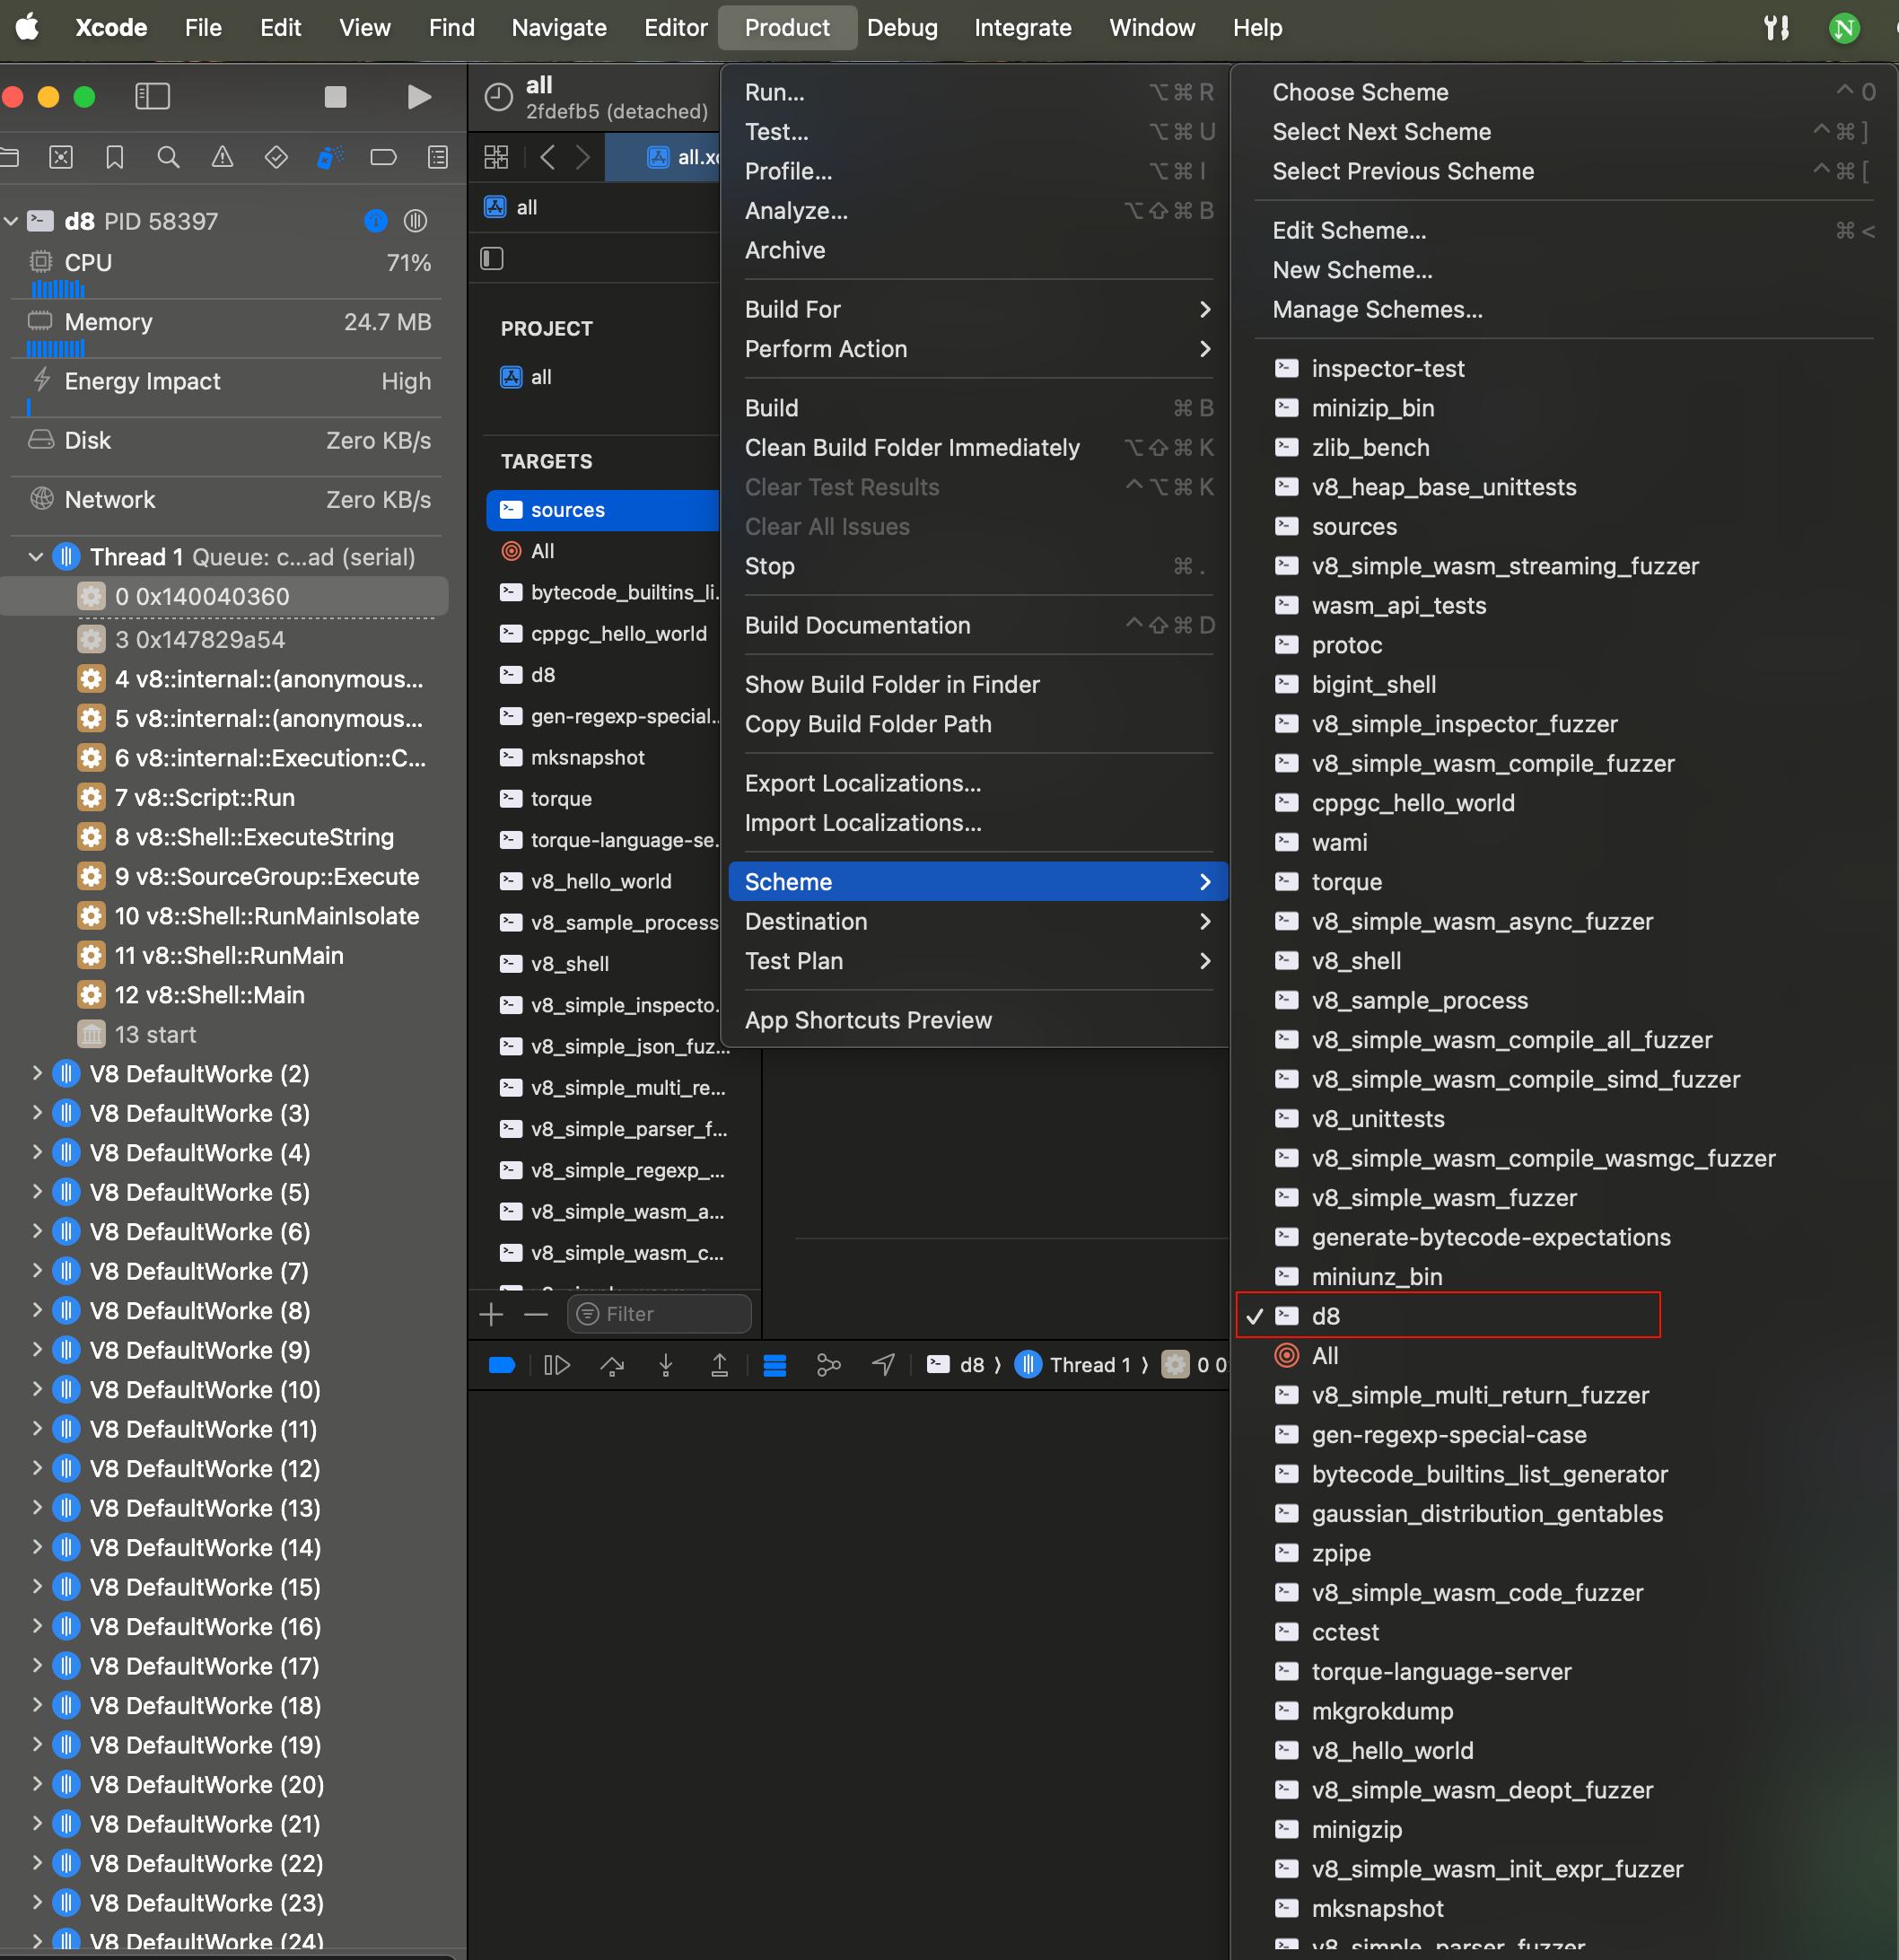Collapse Thread 1 in debug navigator

(x=37, y=557)
